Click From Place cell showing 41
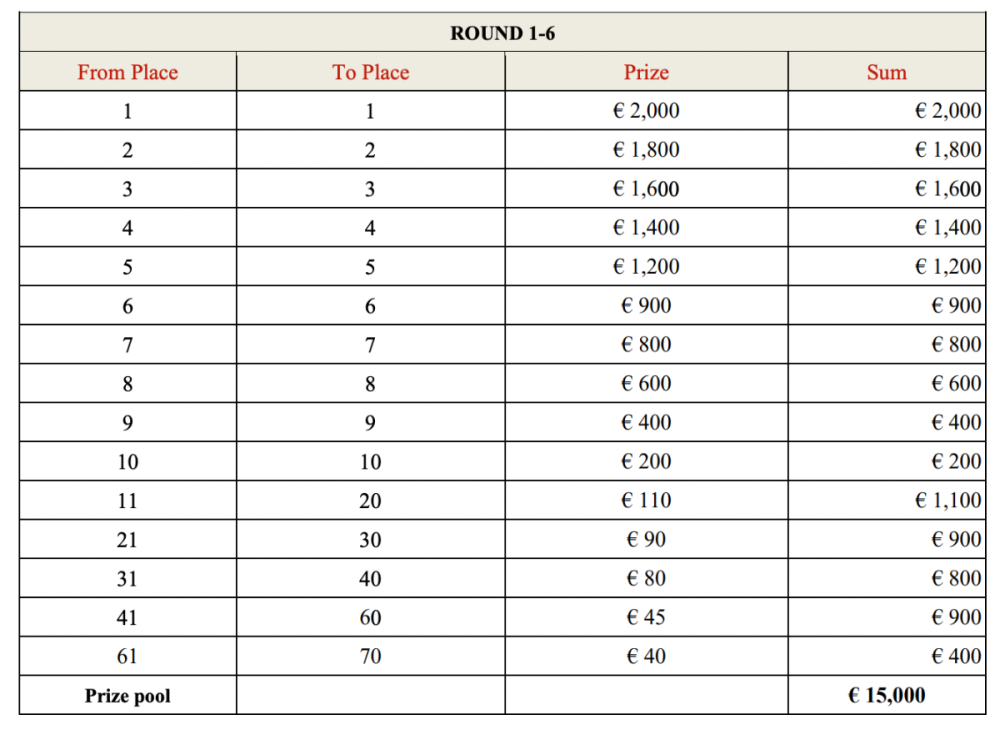 [x=127, y=618]
